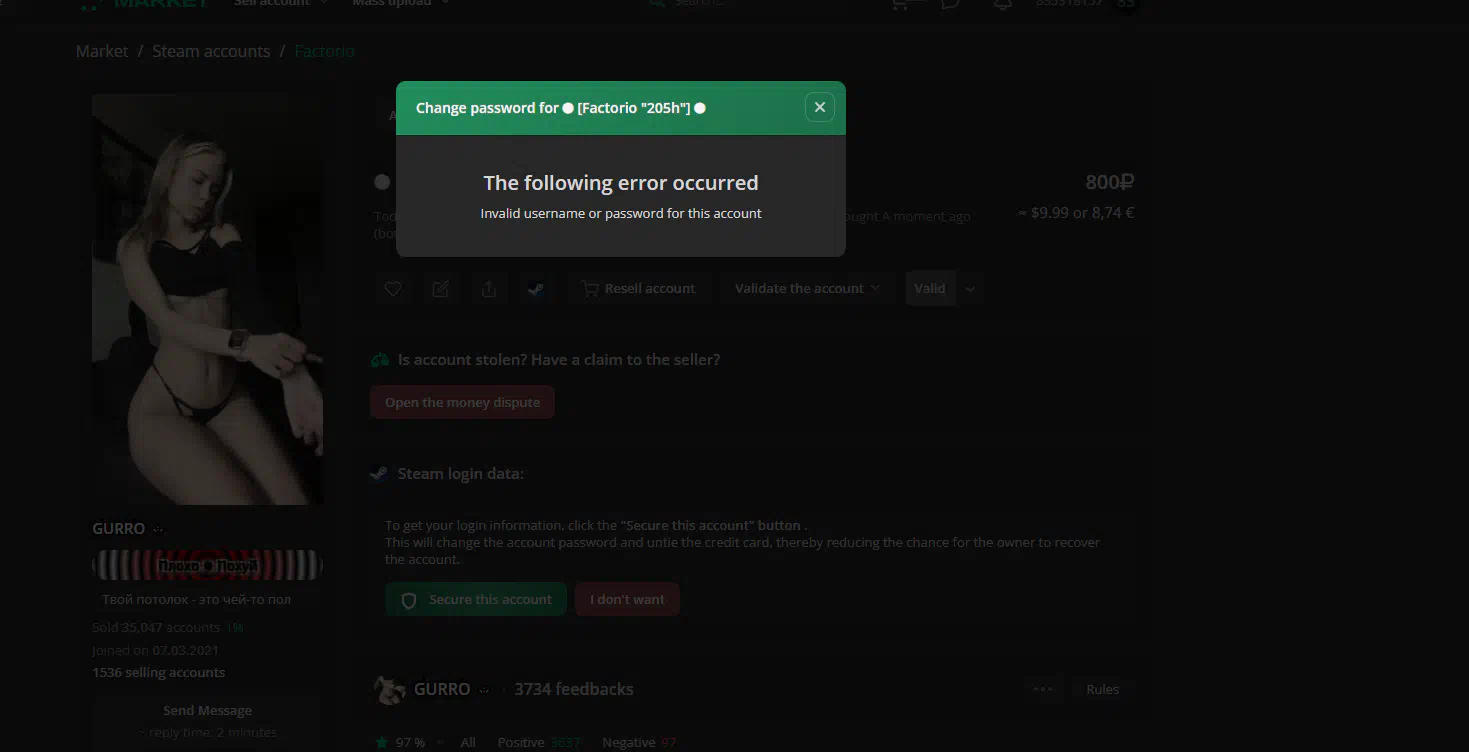Go to Steam accounts breadcrumb link
The height and width of the screenshot is (752, 1469).
click(x=211, y=51)
